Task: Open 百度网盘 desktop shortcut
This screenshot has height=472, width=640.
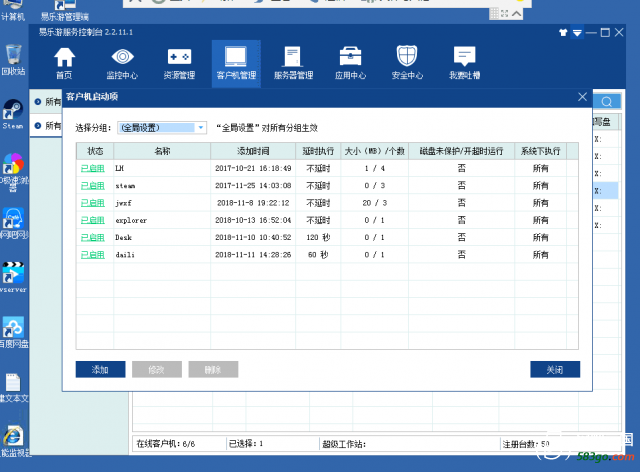Action: (13, 332)
